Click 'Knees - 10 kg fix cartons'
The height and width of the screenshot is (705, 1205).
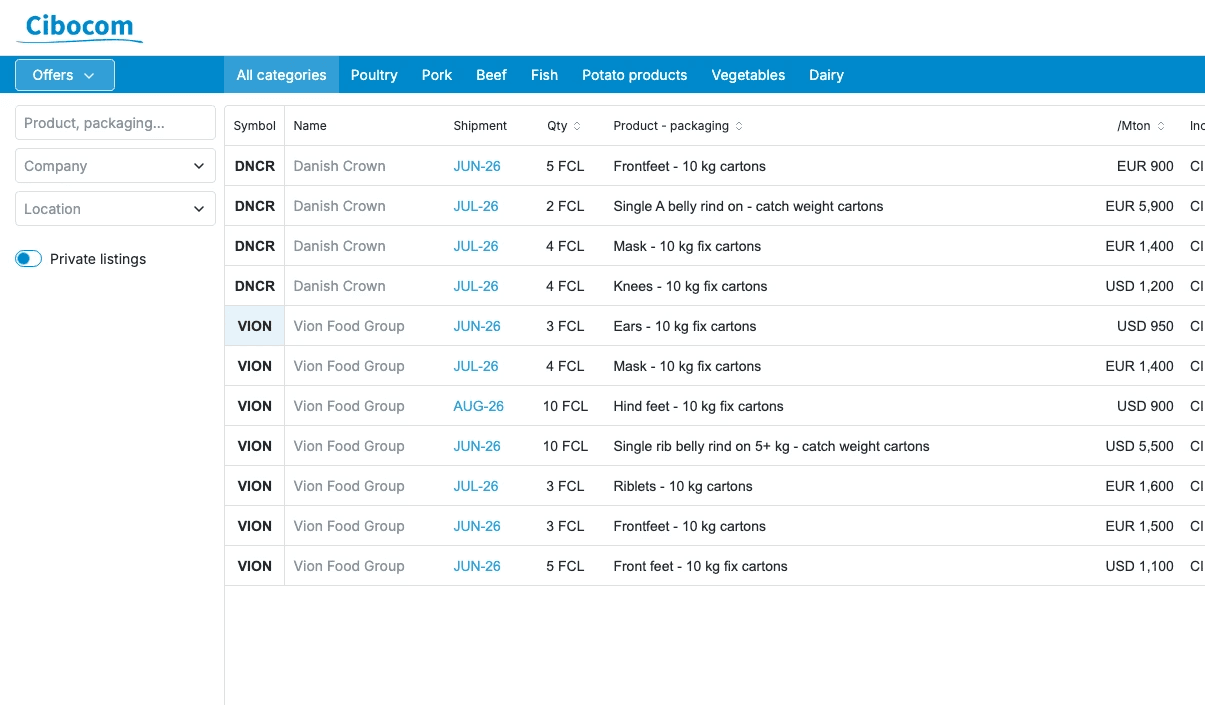click(x=690, y=286)
